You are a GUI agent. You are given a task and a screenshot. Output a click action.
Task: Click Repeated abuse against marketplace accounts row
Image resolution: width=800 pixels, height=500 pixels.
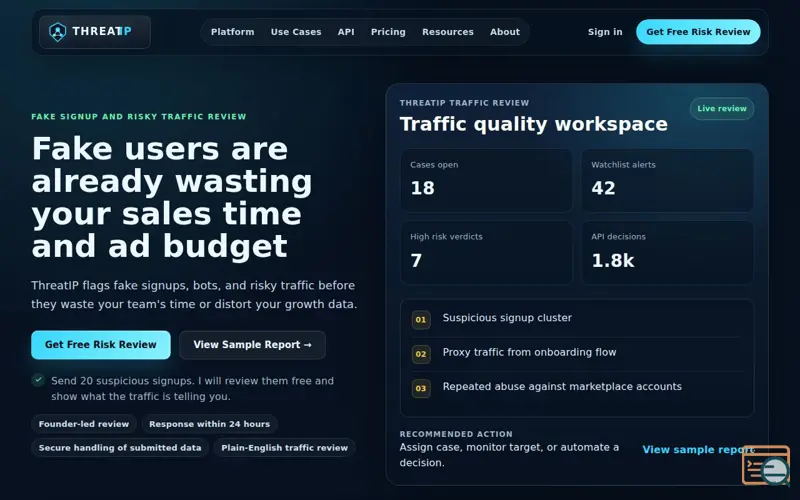pos(577,388)
